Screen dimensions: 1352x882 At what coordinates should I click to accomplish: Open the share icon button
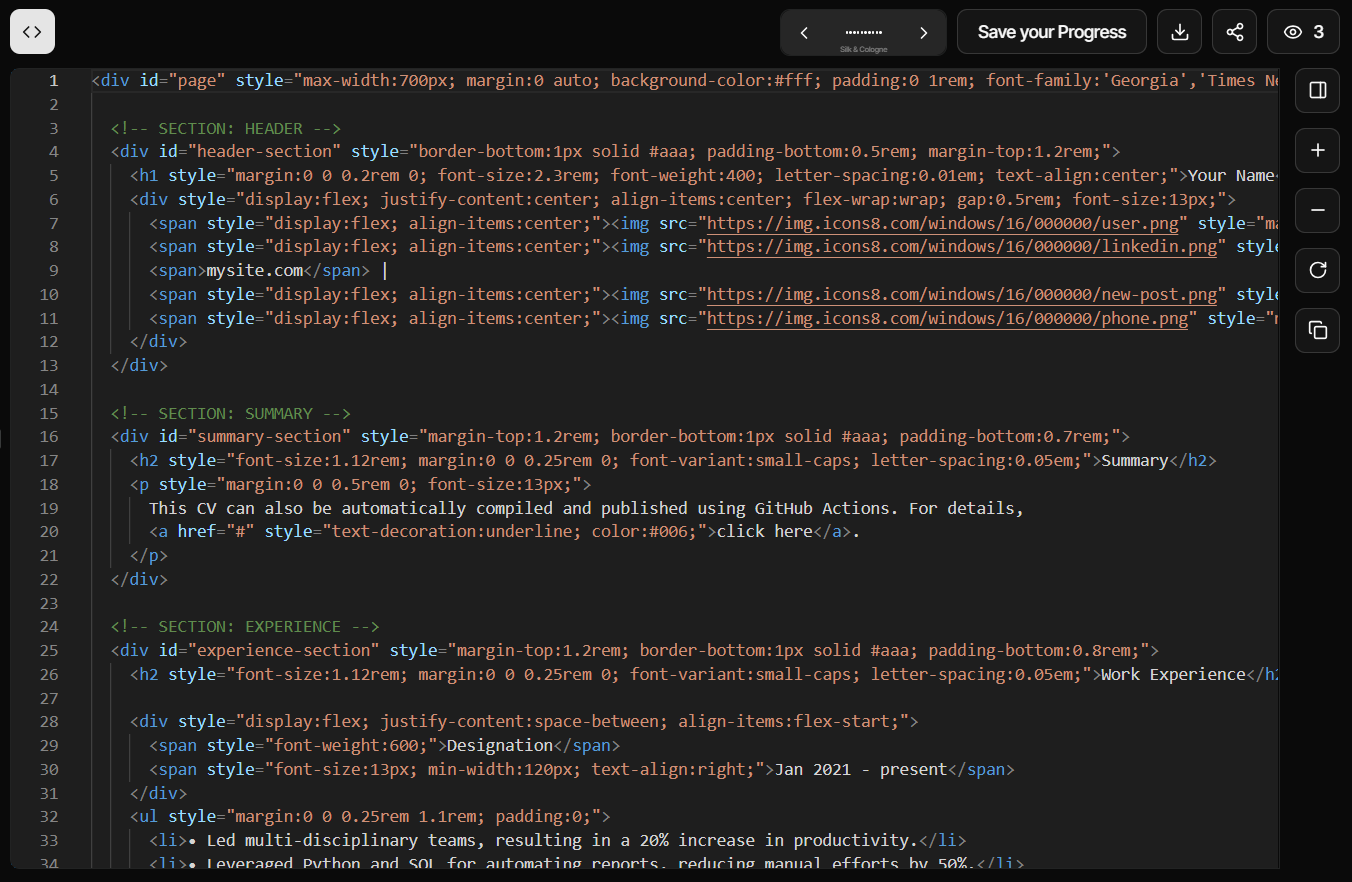pyautogui.click(x=1235, y=32)
